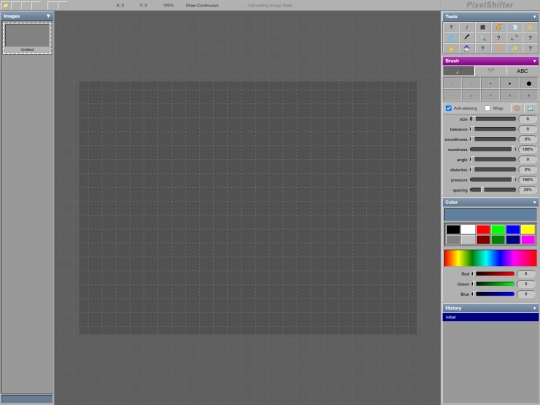Image resolution: width=540 pixels, height=405 pixels.
Task: Pick the bright green color swatch
Action: 498,229
